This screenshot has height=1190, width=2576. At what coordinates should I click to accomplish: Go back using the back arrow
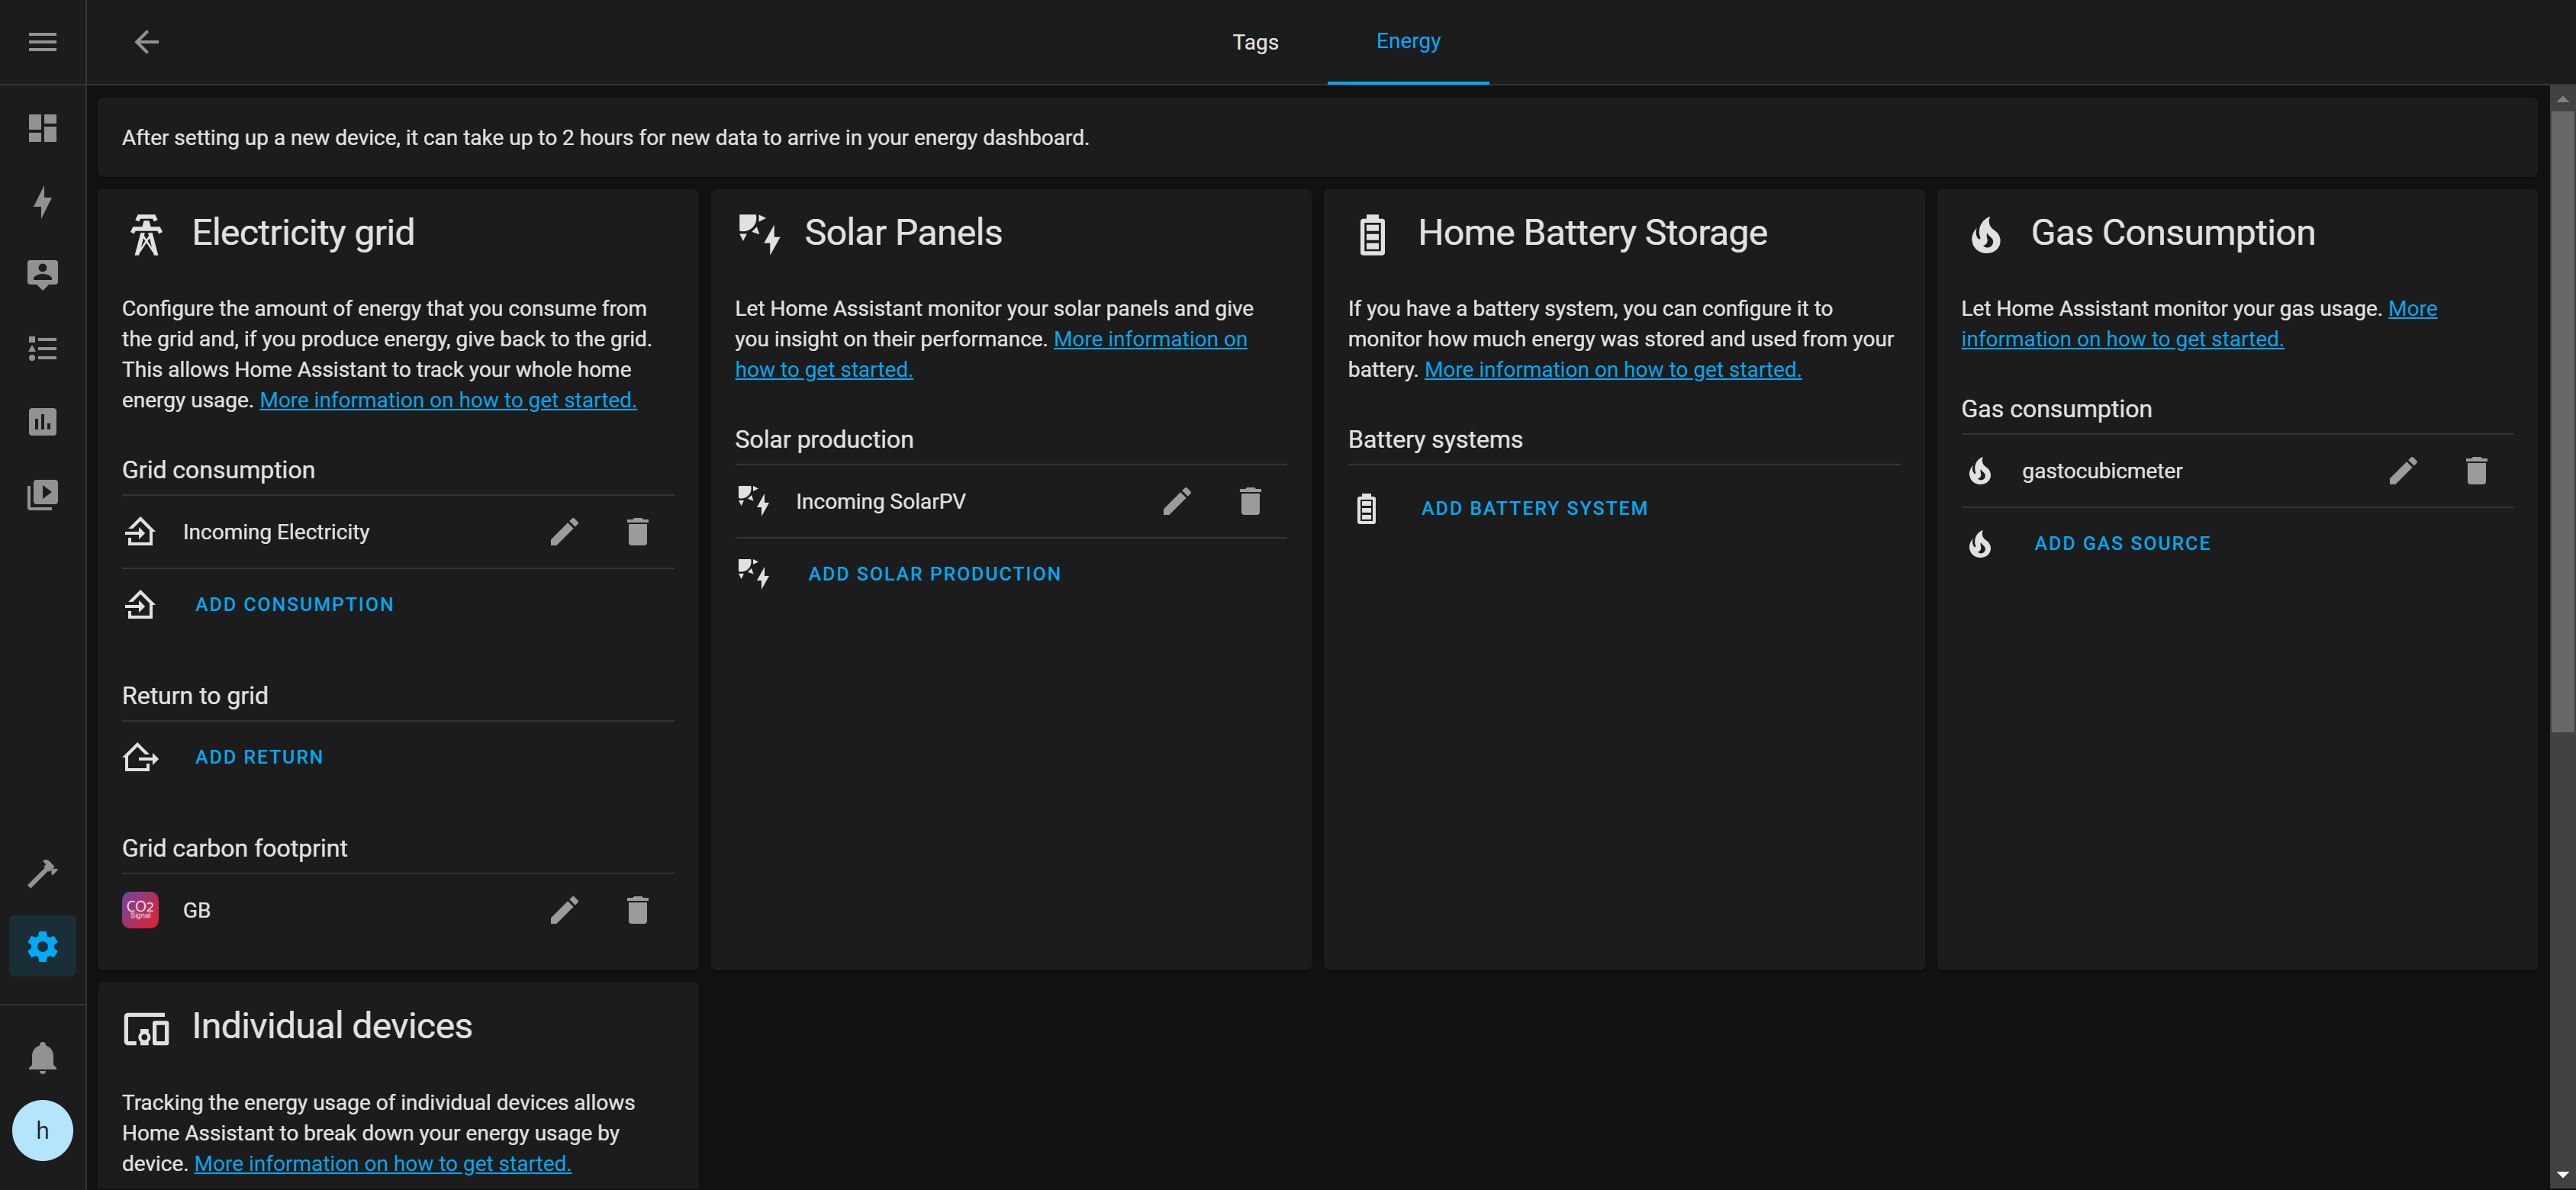click(146, 41)
